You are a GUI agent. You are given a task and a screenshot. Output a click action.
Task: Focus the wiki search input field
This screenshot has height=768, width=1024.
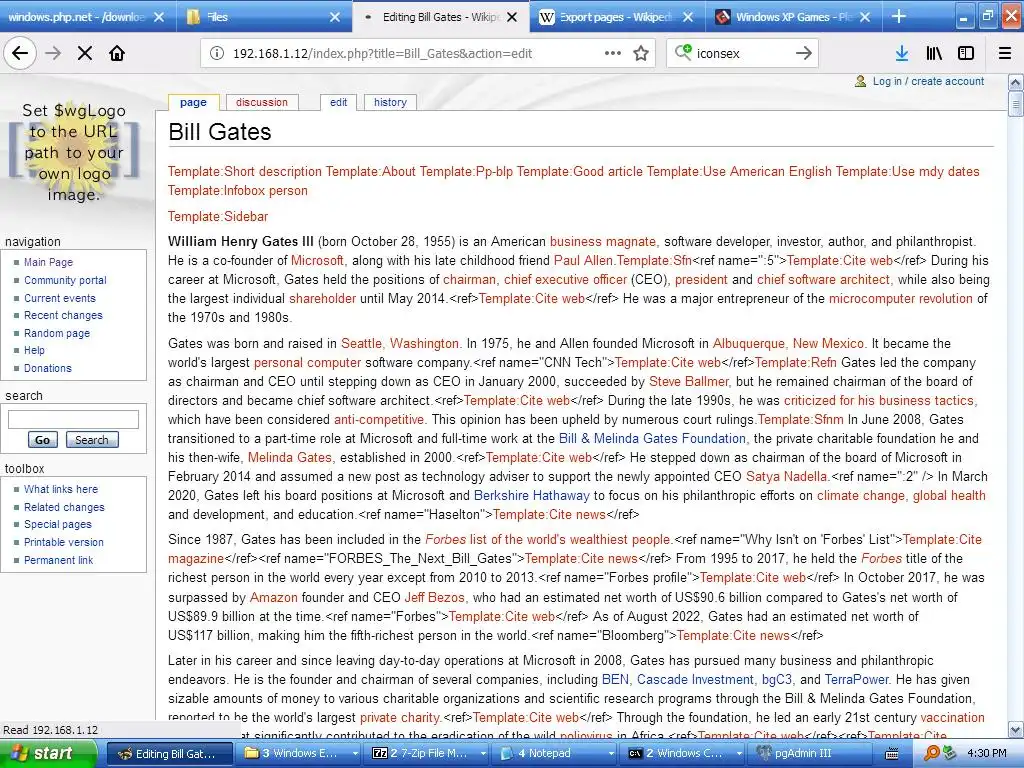pos(73,419)
